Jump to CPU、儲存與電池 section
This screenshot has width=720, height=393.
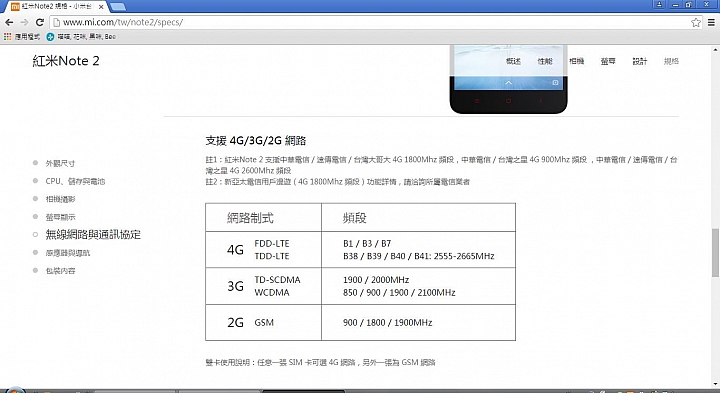point(75,181)
